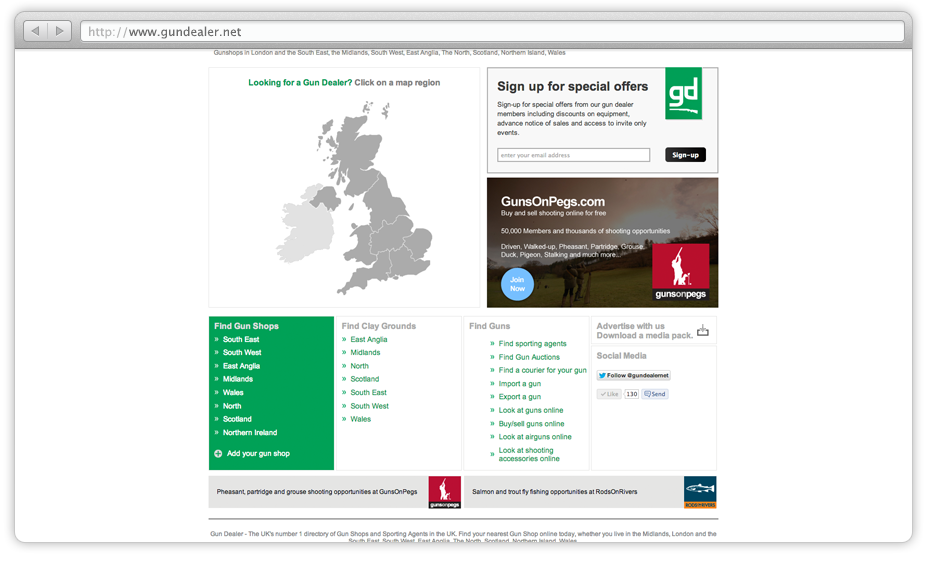Open North under Find Gun Shops
The image size is (927, 562).
pyautogui.click(x=232, y=406)
